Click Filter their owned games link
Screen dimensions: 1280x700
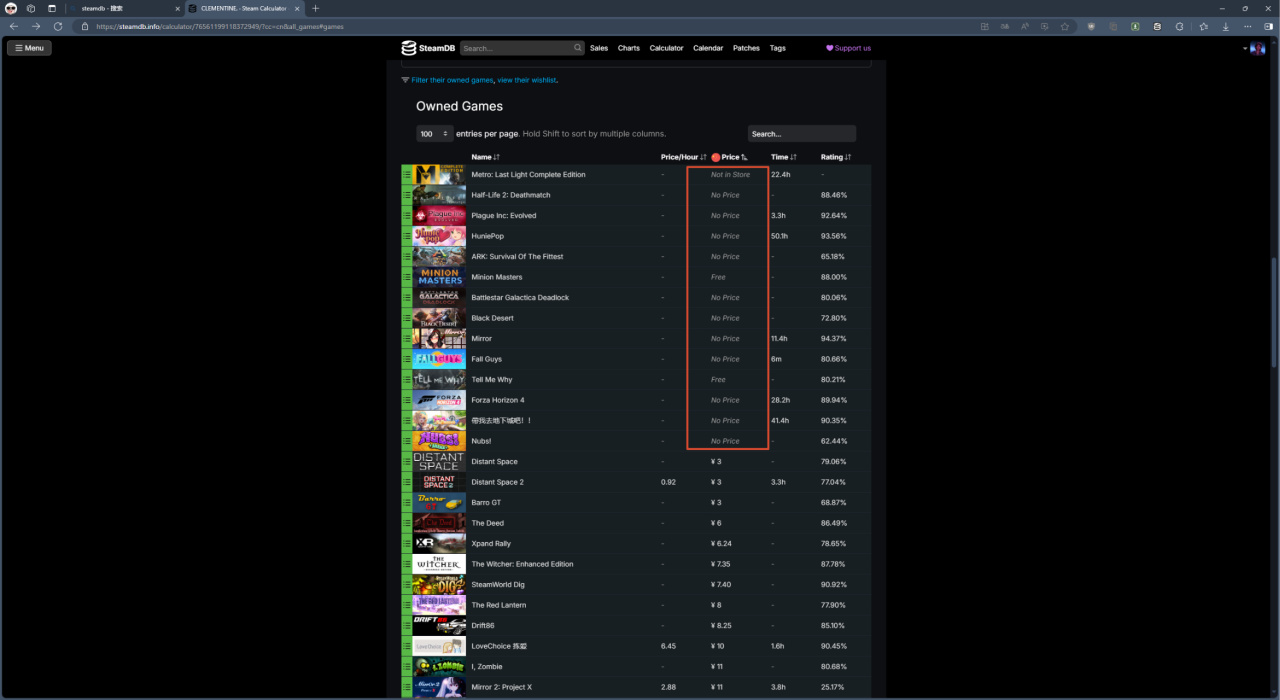click(452, 80)
